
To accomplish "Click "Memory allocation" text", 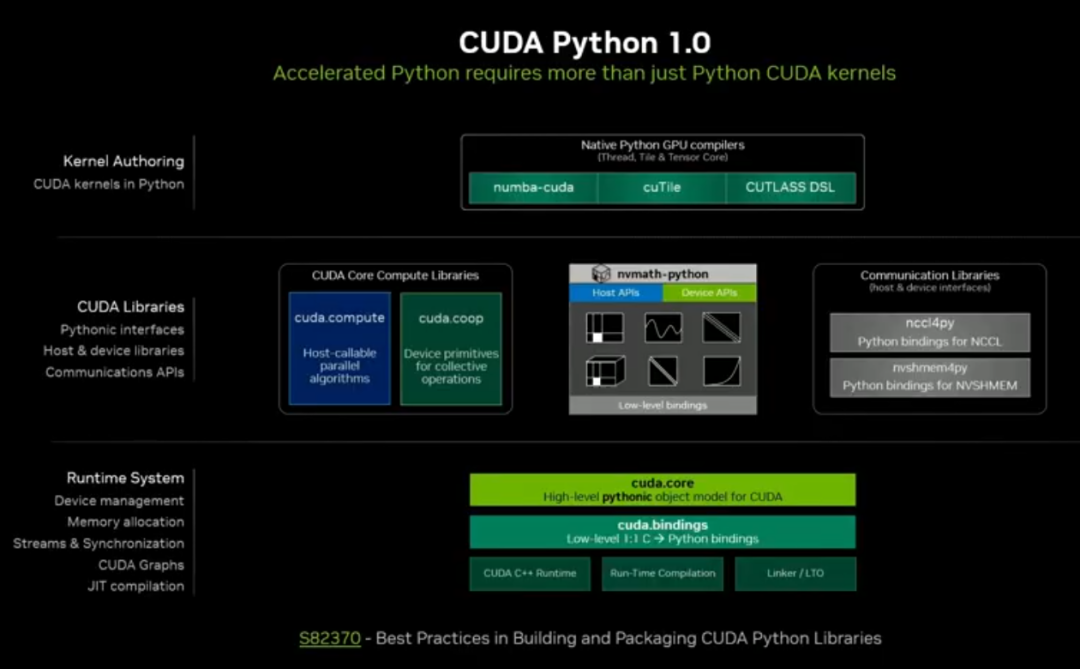I will coord(126,522).
